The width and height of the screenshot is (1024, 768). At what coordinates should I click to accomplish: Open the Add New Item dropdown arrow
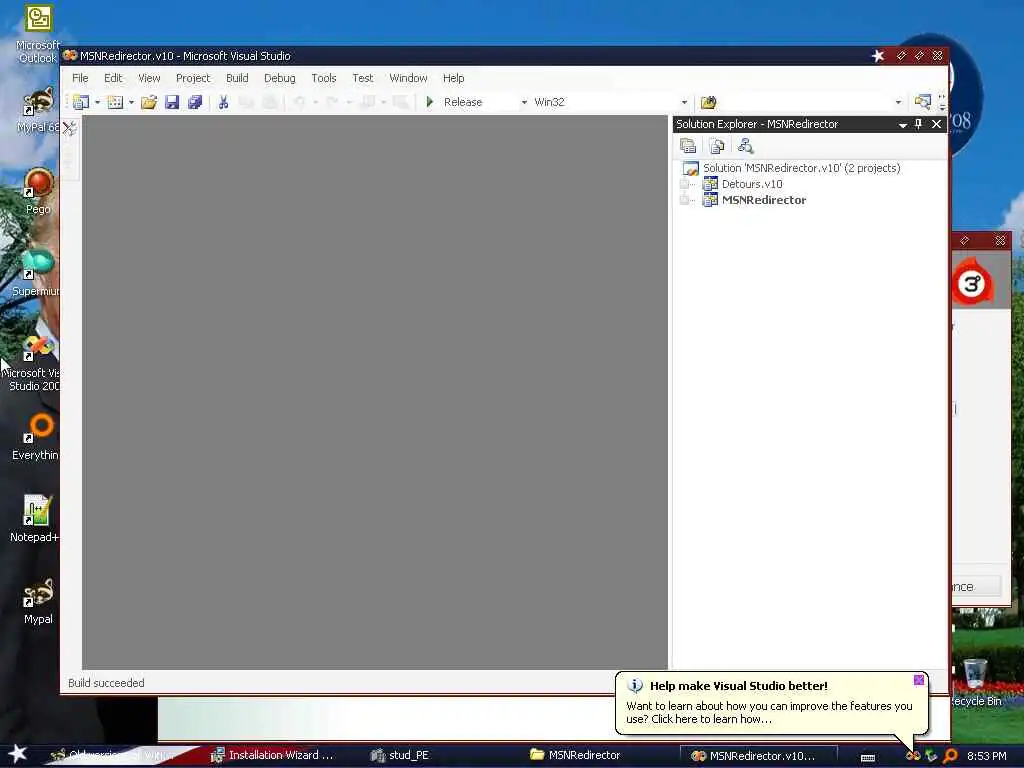tap(131, 103)
